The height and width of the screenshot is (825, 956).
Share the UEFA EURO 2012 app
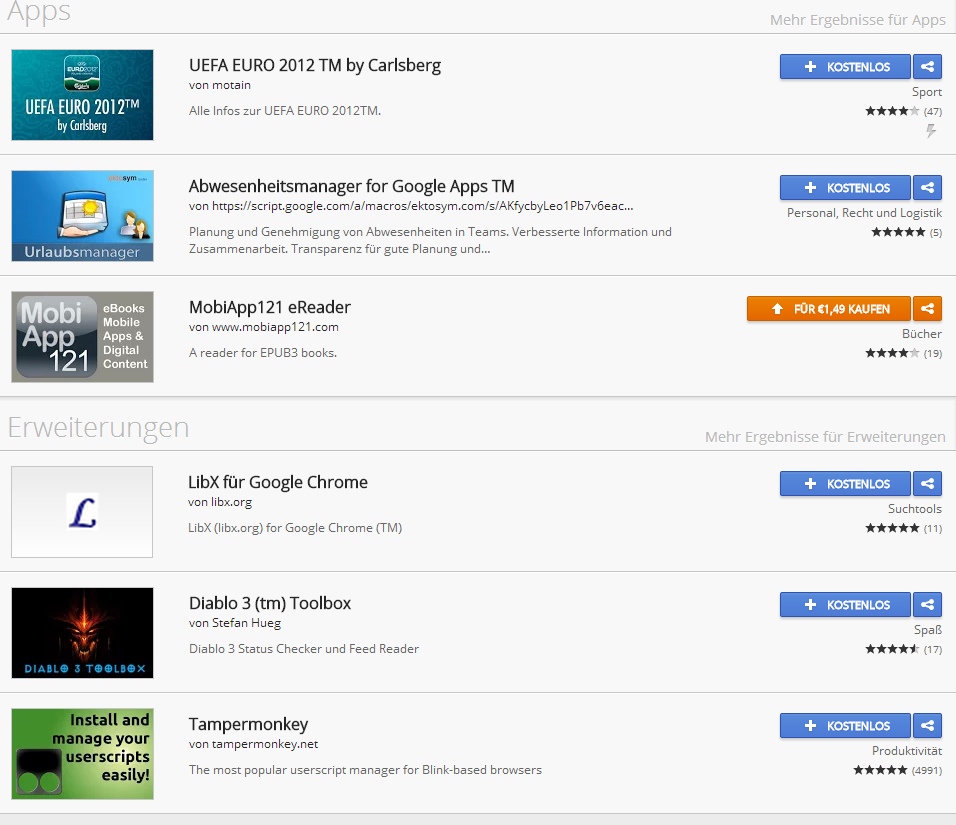[927, 66]
